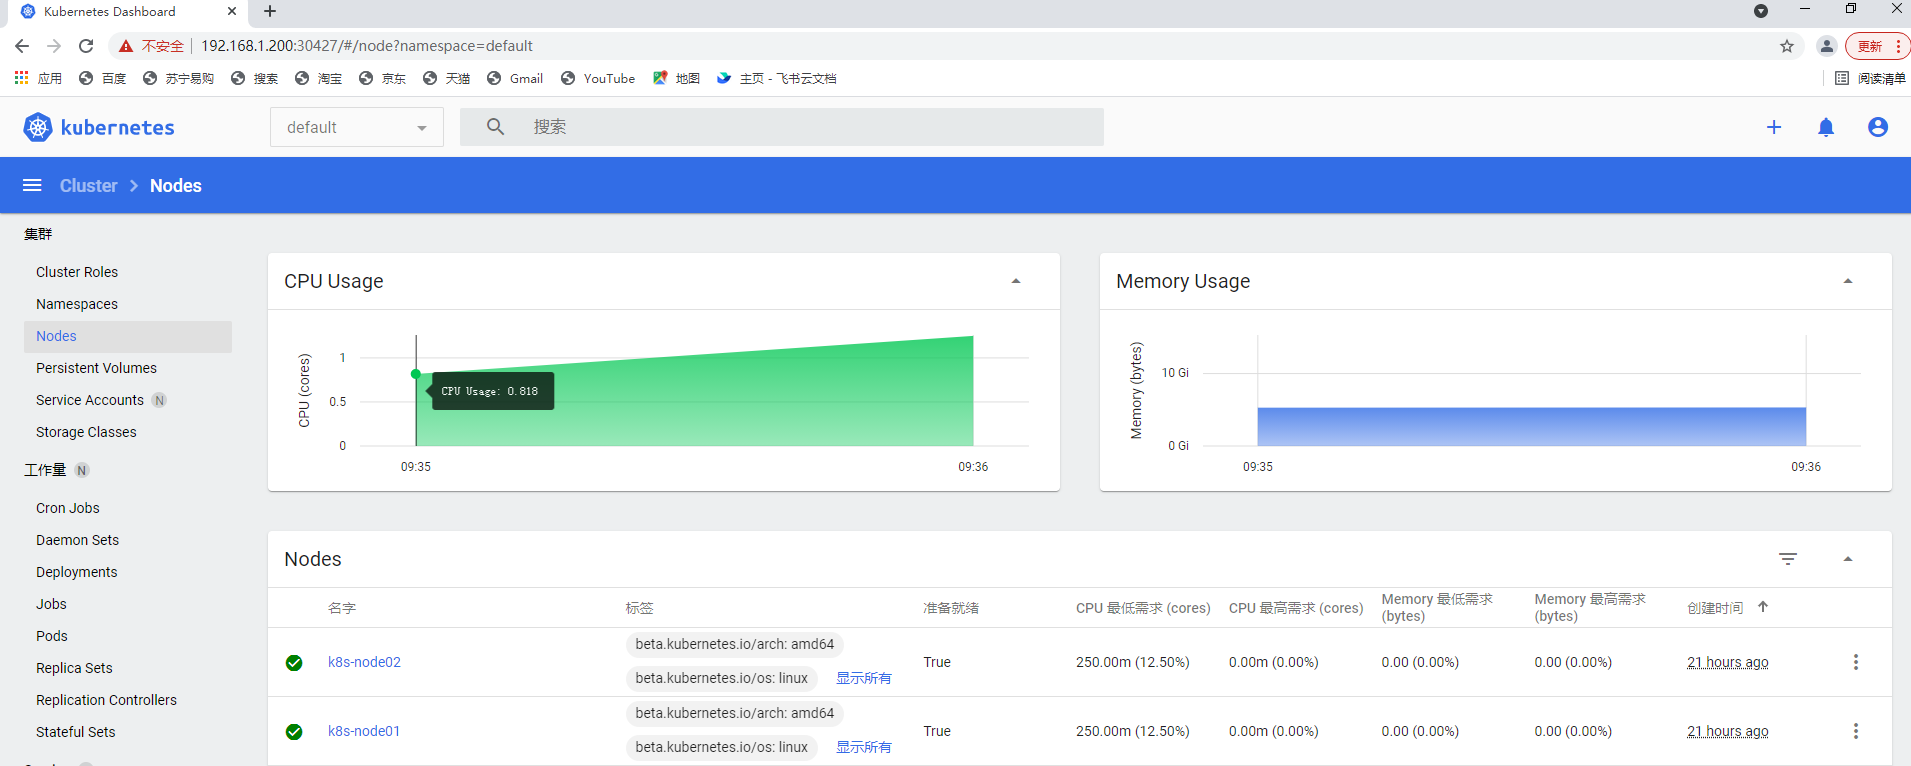Click the os: linux label chip of k8s-node01

tap(722, 747)
